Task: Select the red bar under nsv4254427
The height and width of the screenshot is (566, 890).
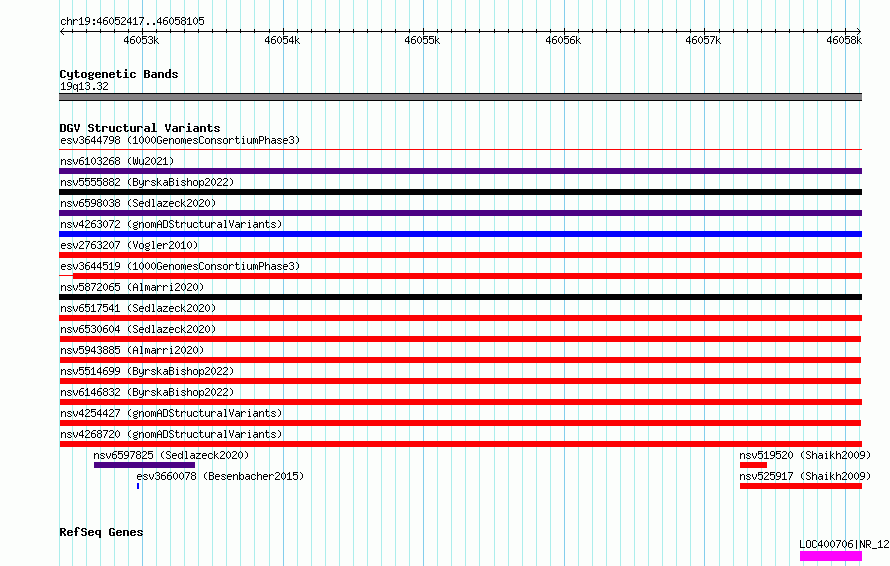Action: [x=460, y=423]
